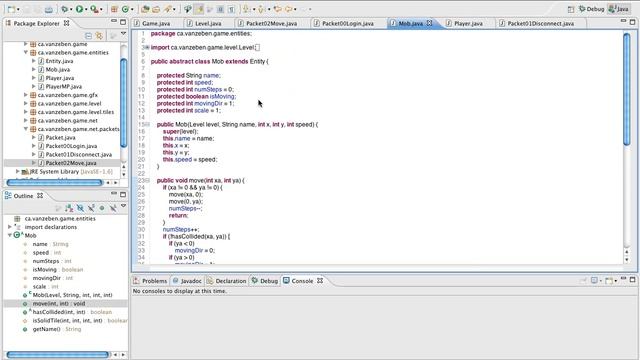The height and width of the screenshot is (360, 640).
Task: Collapse the ca.vanzeben.game.entities package
Action: coord(26,52)
